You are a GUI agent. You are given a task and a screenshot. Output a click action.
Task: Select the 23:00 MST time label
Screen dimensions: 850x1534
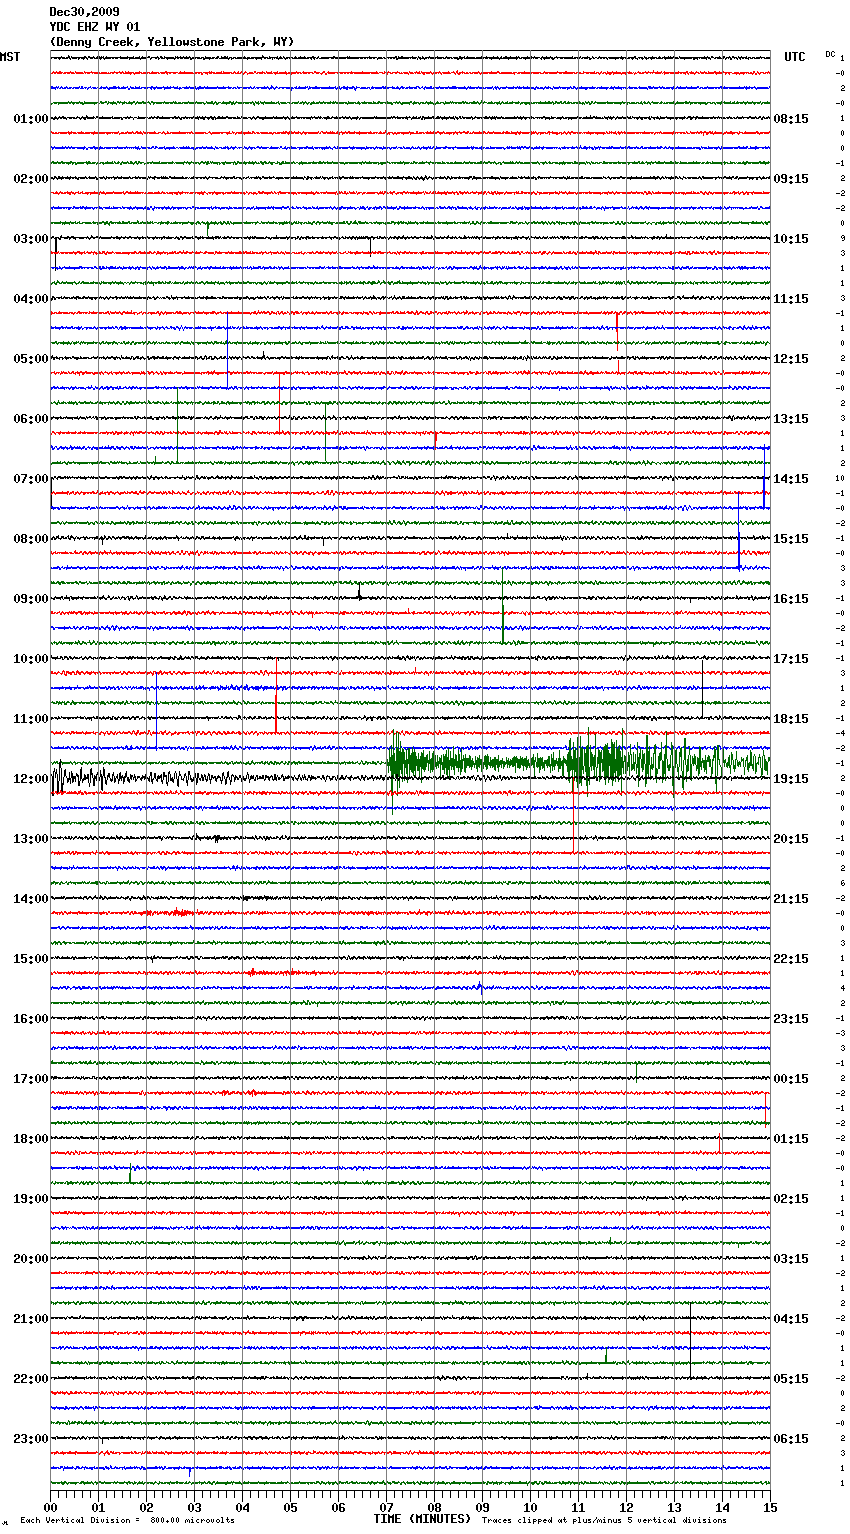[x=31, y=1439]
